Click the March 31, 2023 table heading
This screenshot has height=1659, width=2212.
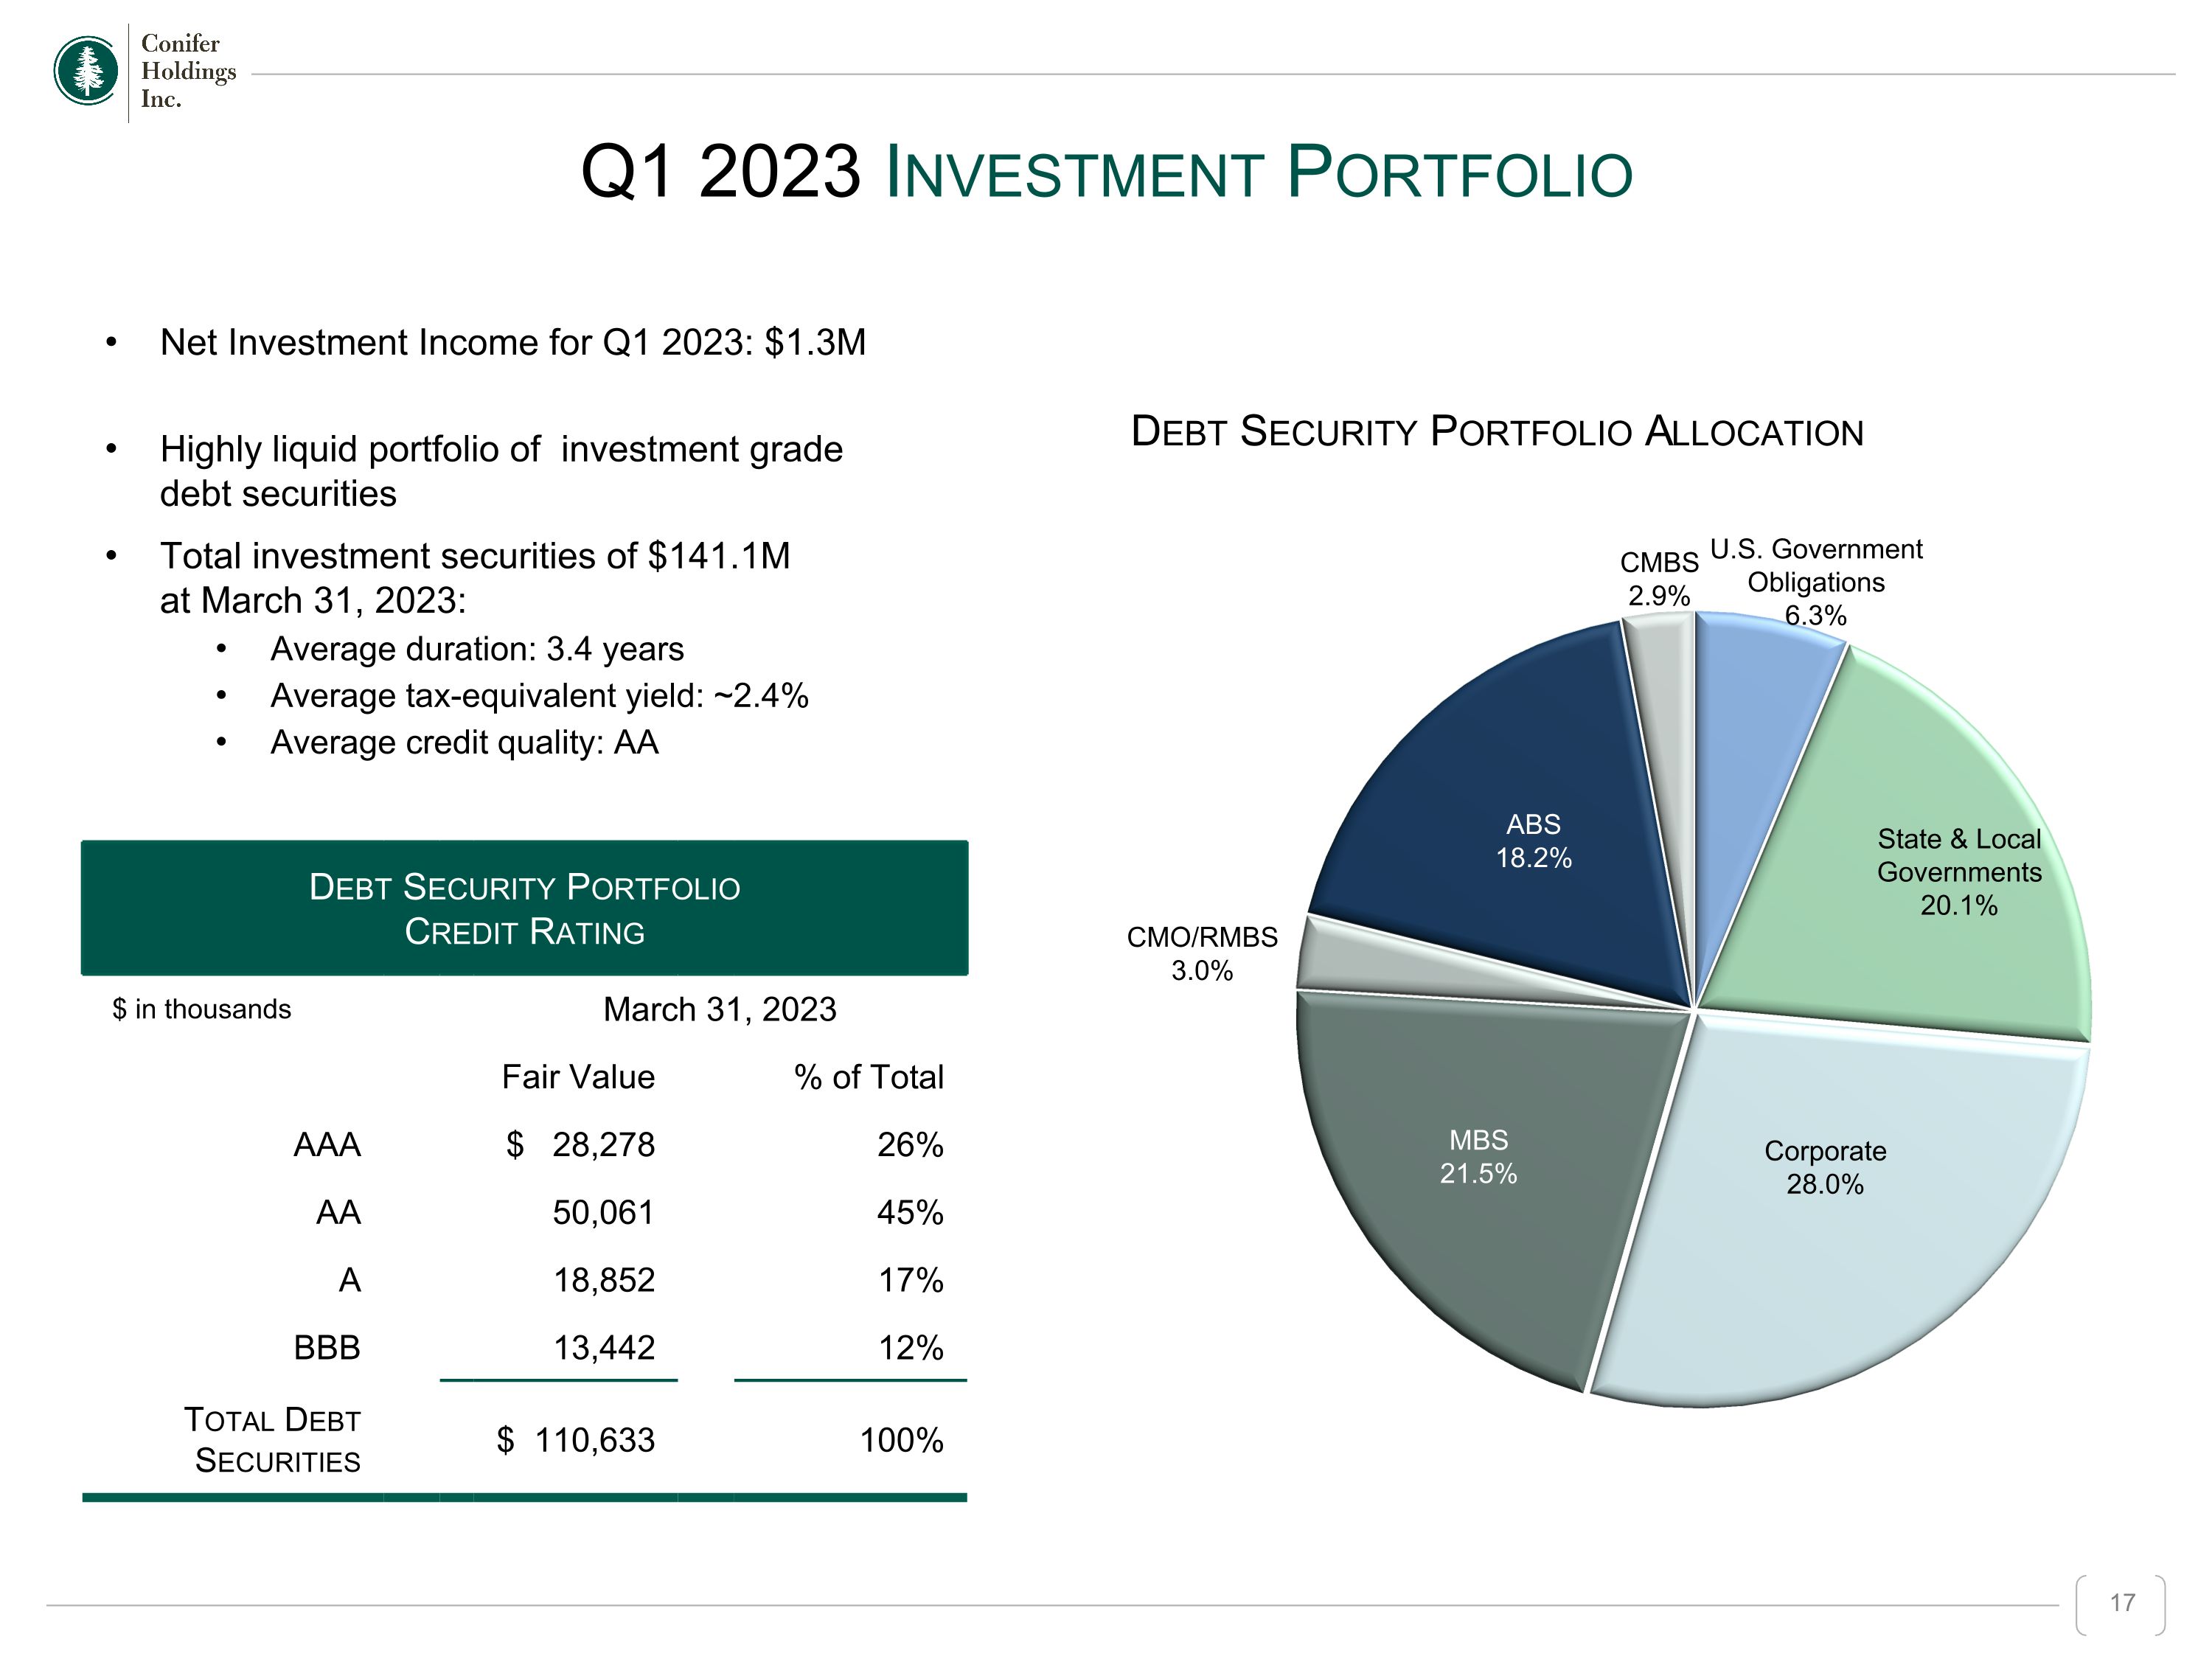click(719, 1009)
